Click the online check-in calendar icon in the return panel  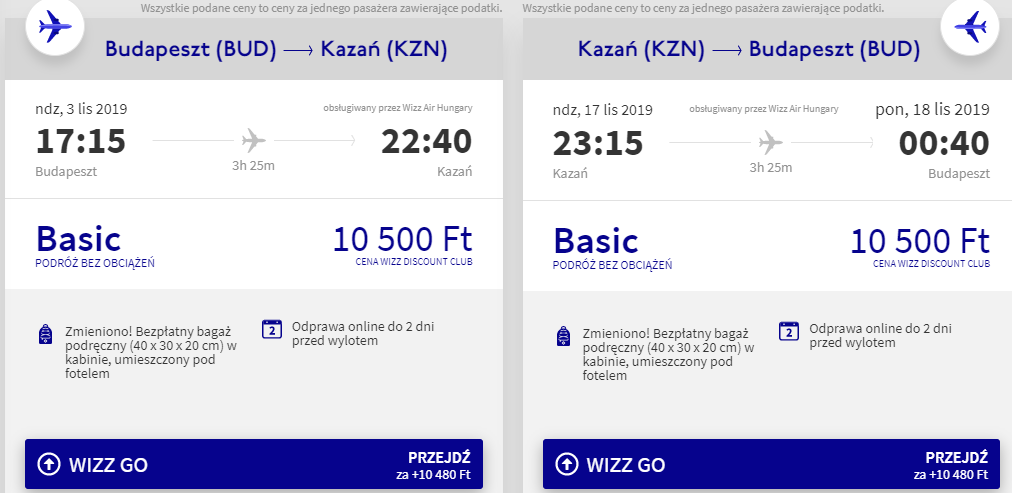tap(789, 330)
